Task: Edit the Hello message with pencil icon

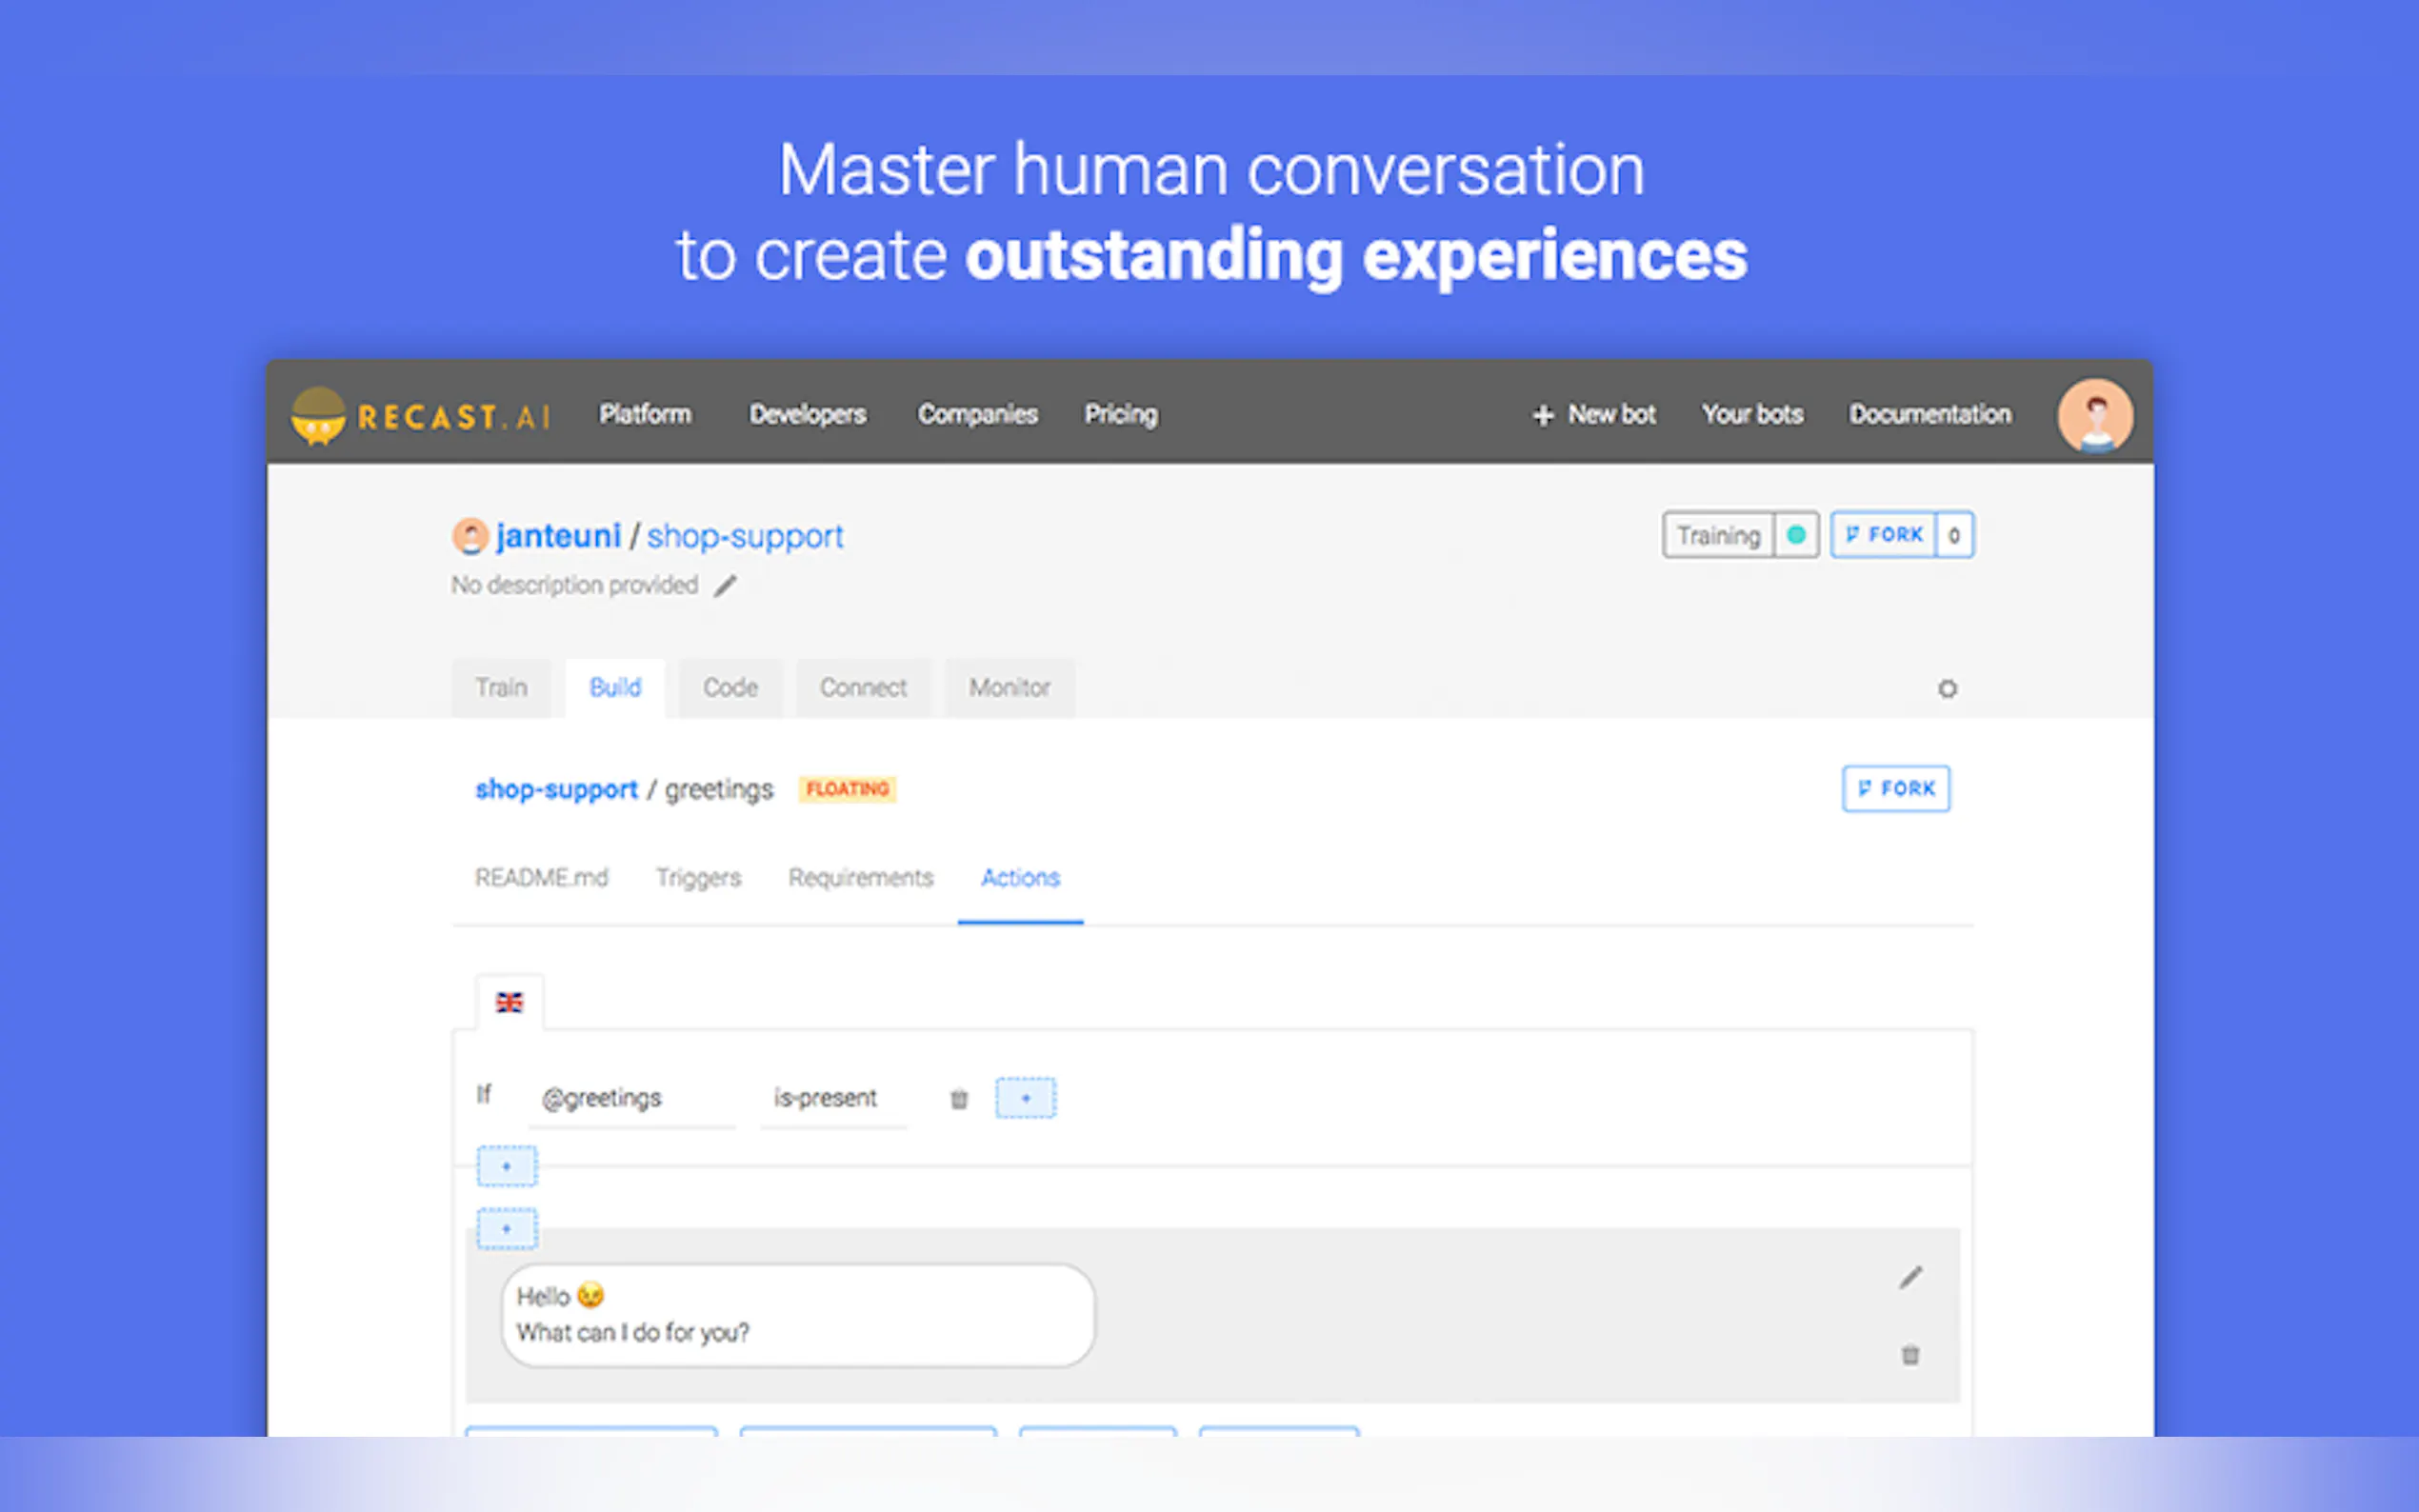Action: [1910, 1278]
